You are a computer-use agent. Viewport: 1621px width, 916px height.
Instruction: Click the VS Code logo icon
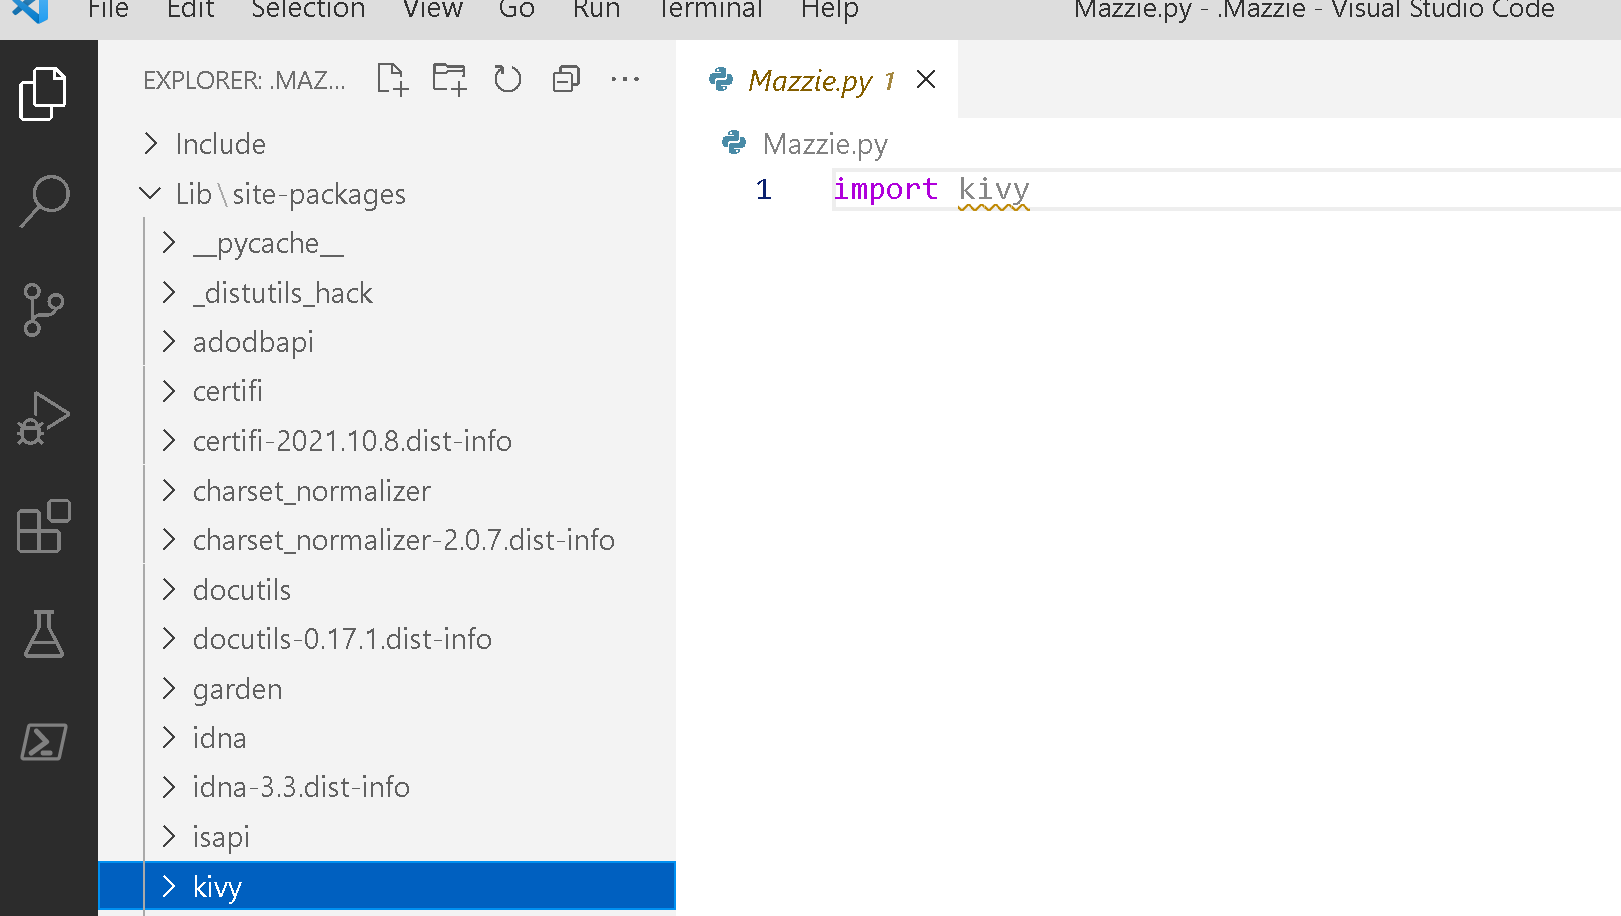31,10
